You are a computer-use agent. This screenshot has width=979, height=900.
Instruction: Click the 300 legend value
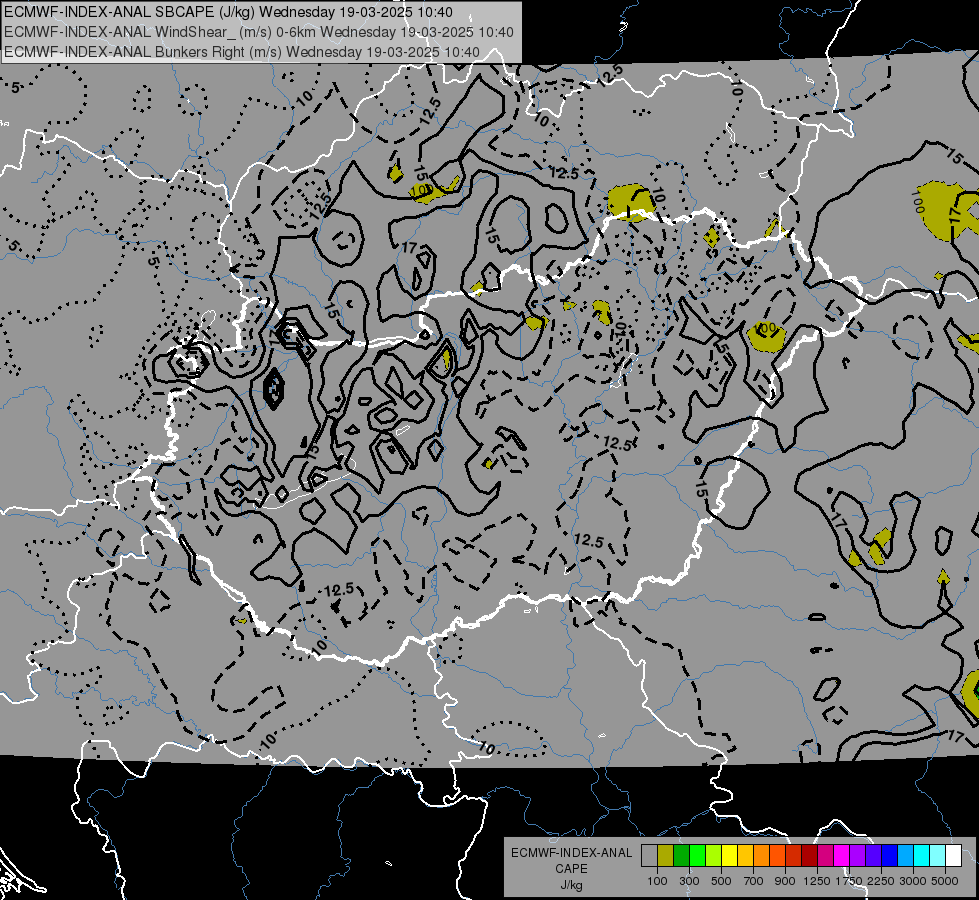[x=689, y=881]
